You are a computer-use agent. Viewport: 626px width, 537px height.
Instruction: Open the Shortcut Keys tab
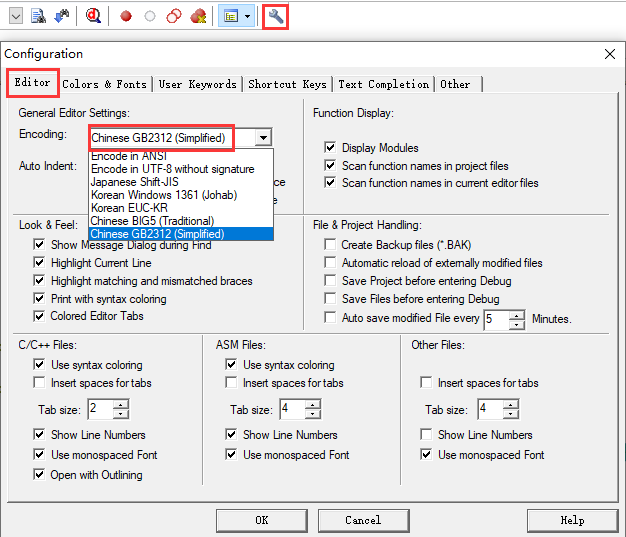[x=287, y=84]
